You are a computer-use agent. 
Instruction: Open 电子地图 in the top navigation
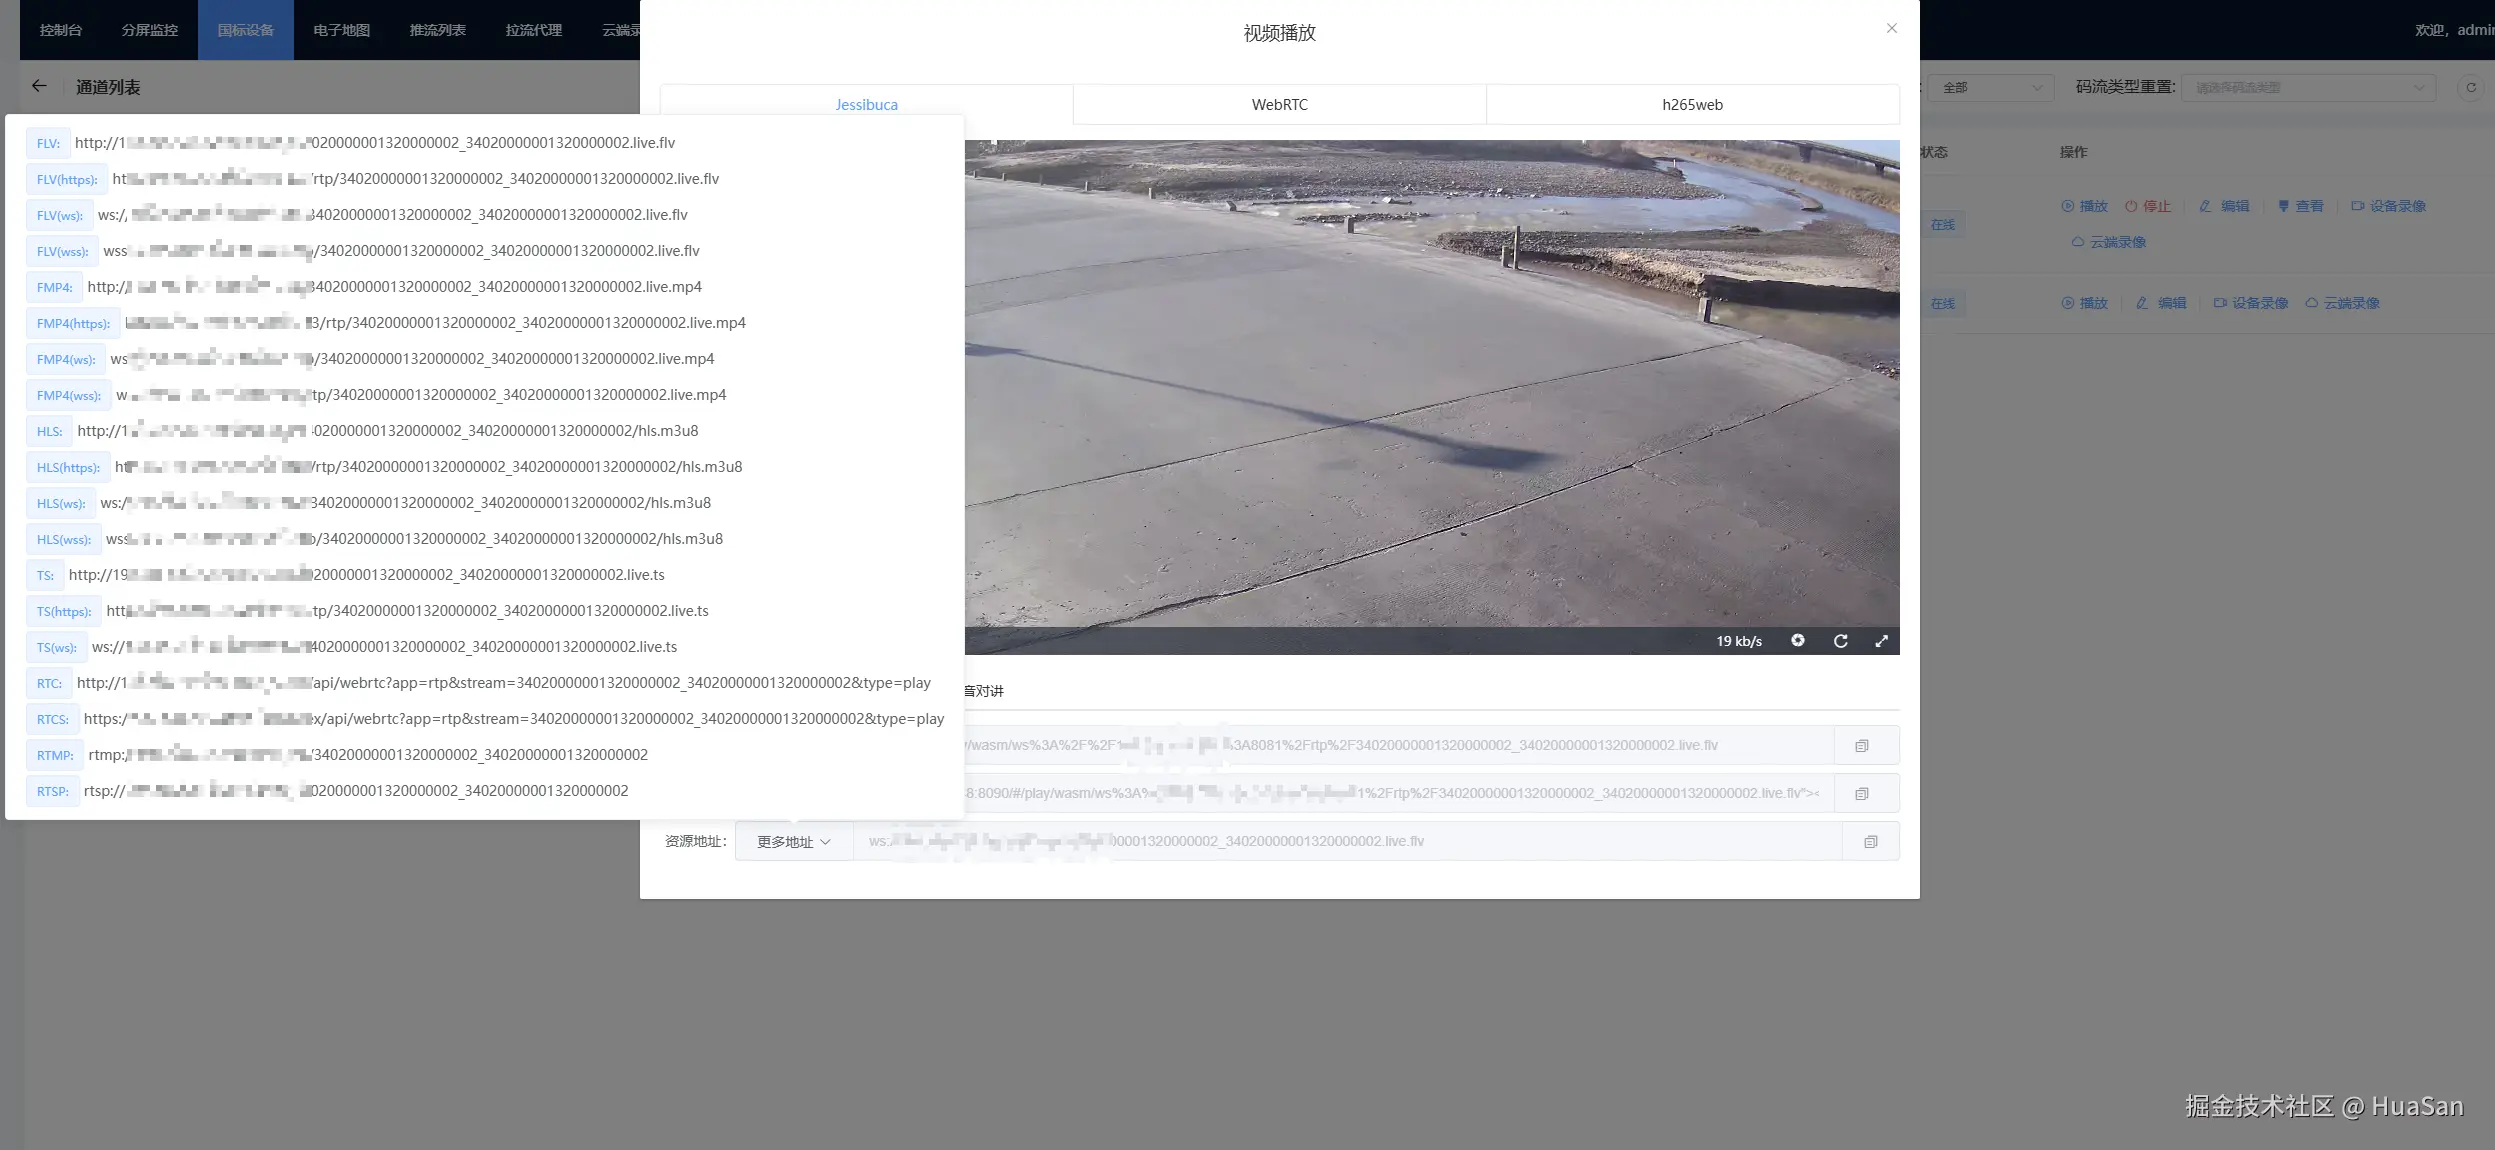[341, 30]
